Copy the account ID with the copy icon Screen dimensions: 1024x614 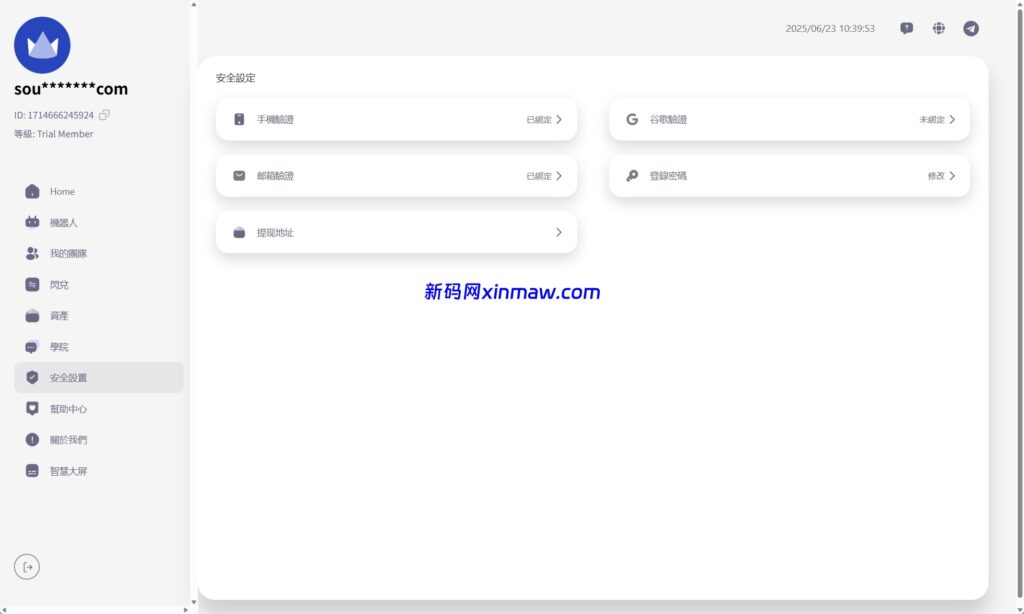point(104,115)
